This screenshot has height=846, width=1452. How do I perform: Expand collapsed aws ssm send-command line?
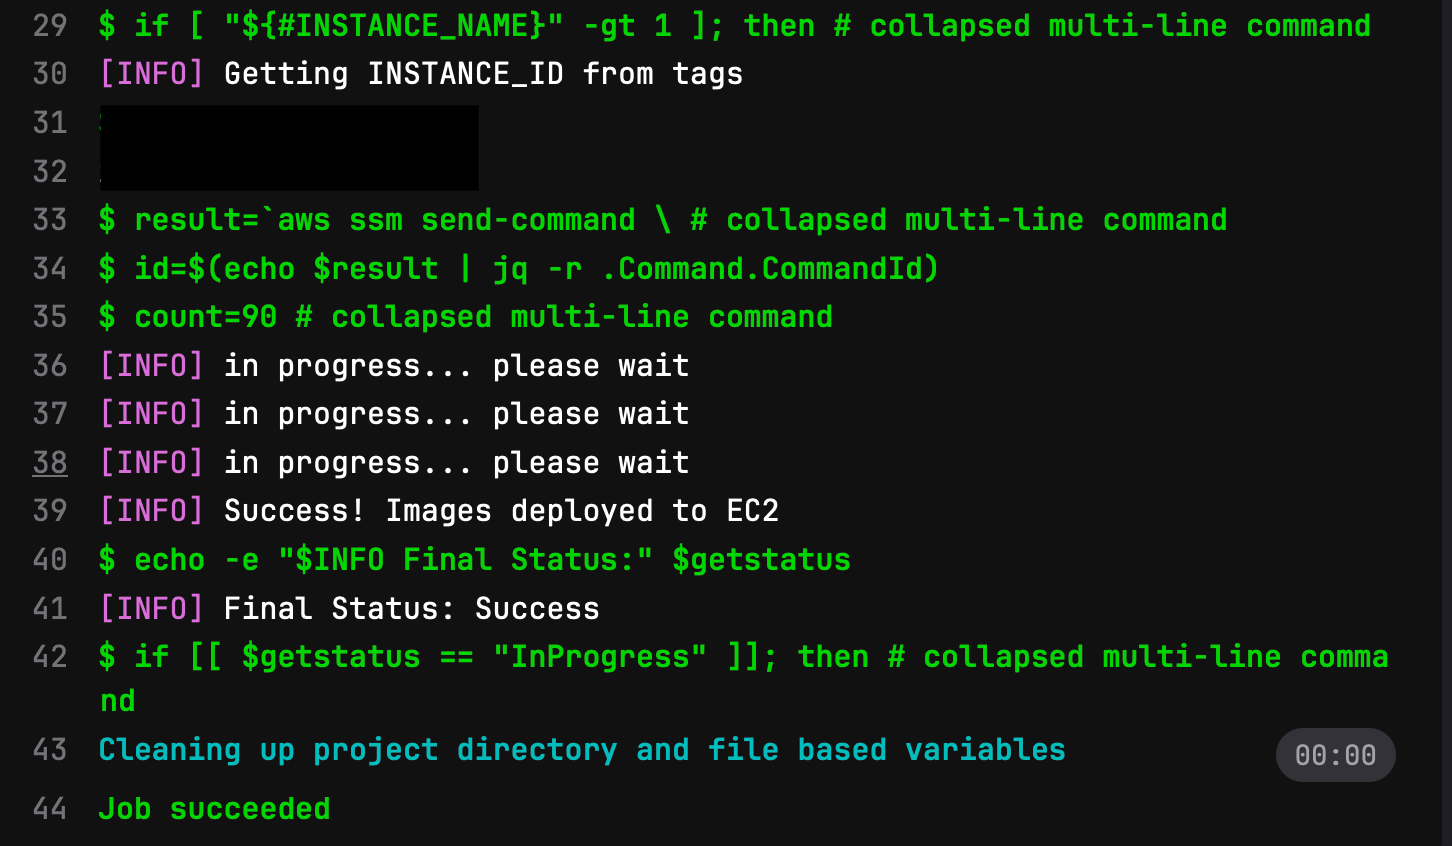tap(663, 220)
